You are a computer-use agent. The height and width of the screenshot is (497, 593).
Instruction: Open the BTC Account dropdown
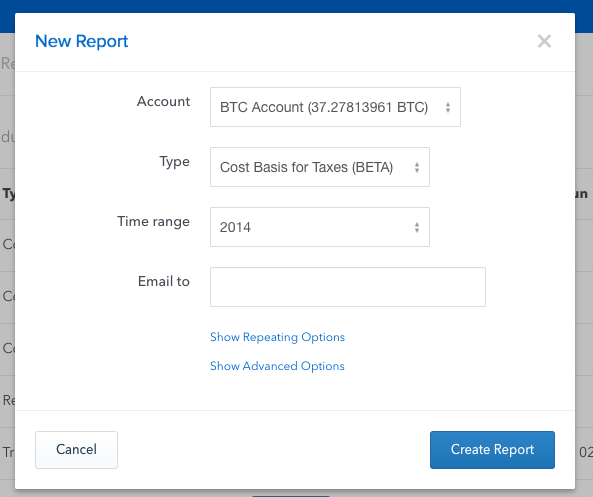coord(335,107)
